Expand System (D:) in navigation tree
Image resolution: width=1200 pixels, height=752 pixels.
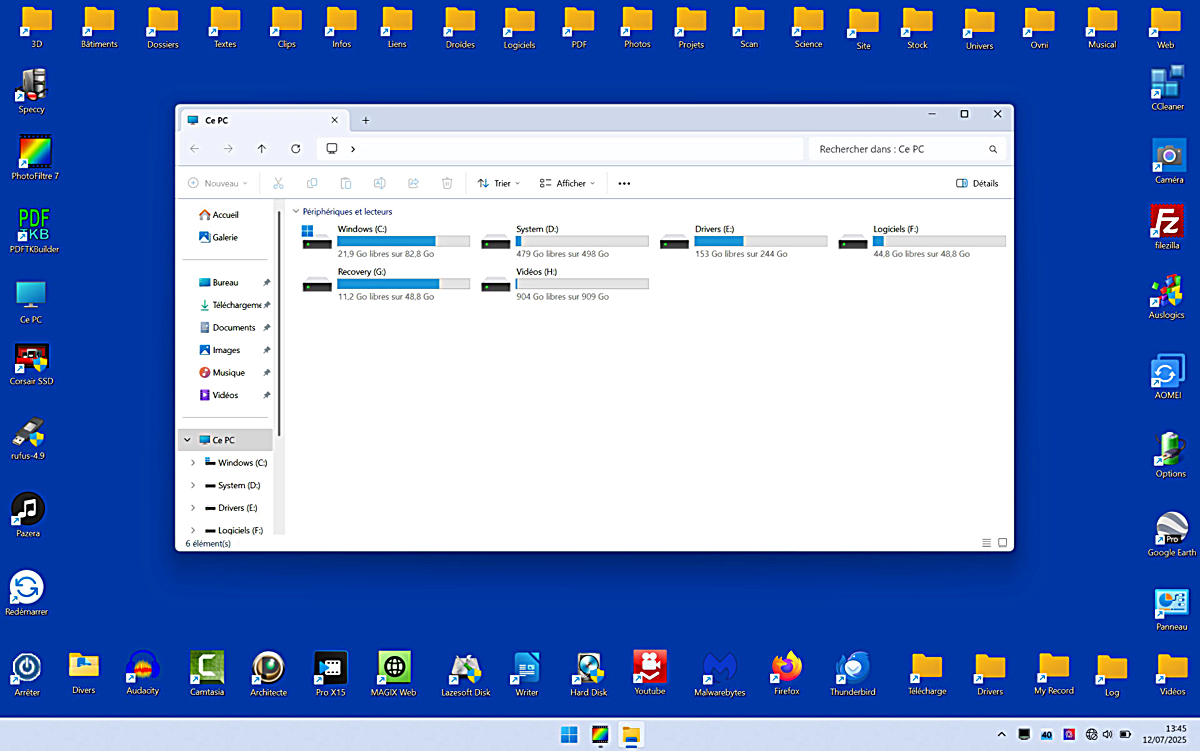[x=193, y=486]
